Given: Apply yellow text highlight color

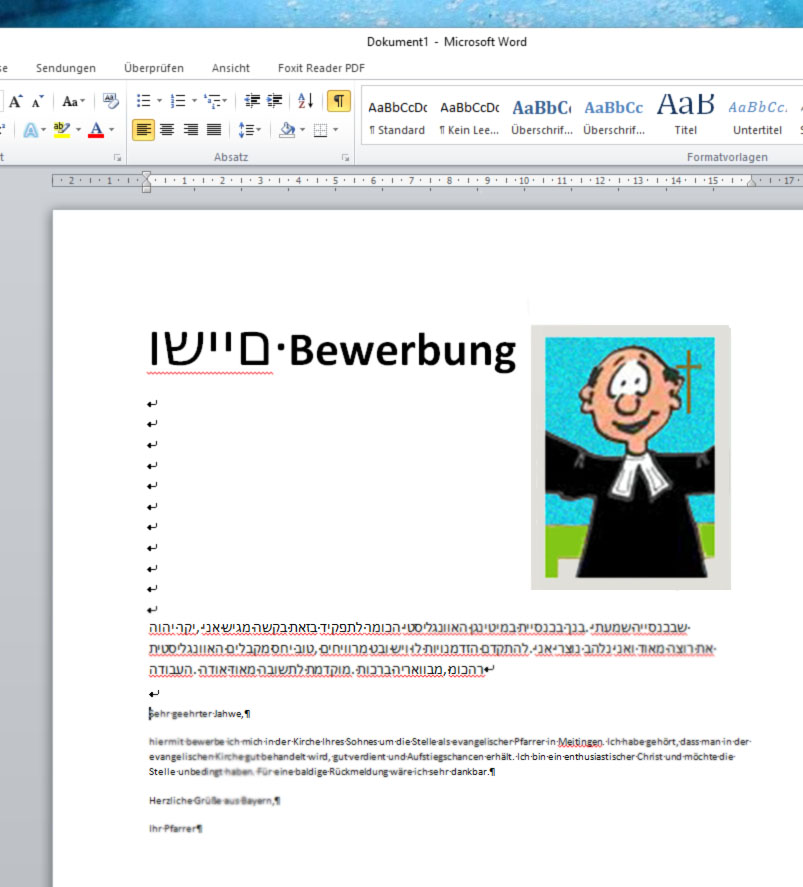Looking at the screenshot, I should pos(62,130).
